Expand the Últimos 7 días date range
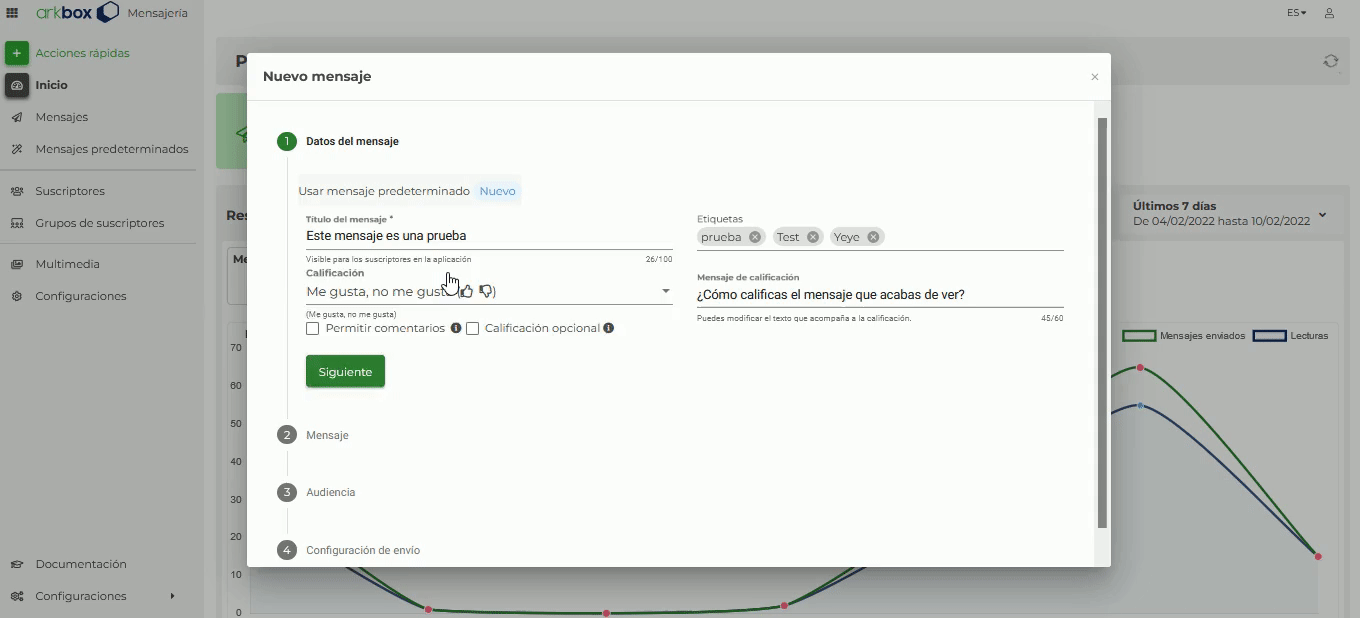 [1322, 215]
